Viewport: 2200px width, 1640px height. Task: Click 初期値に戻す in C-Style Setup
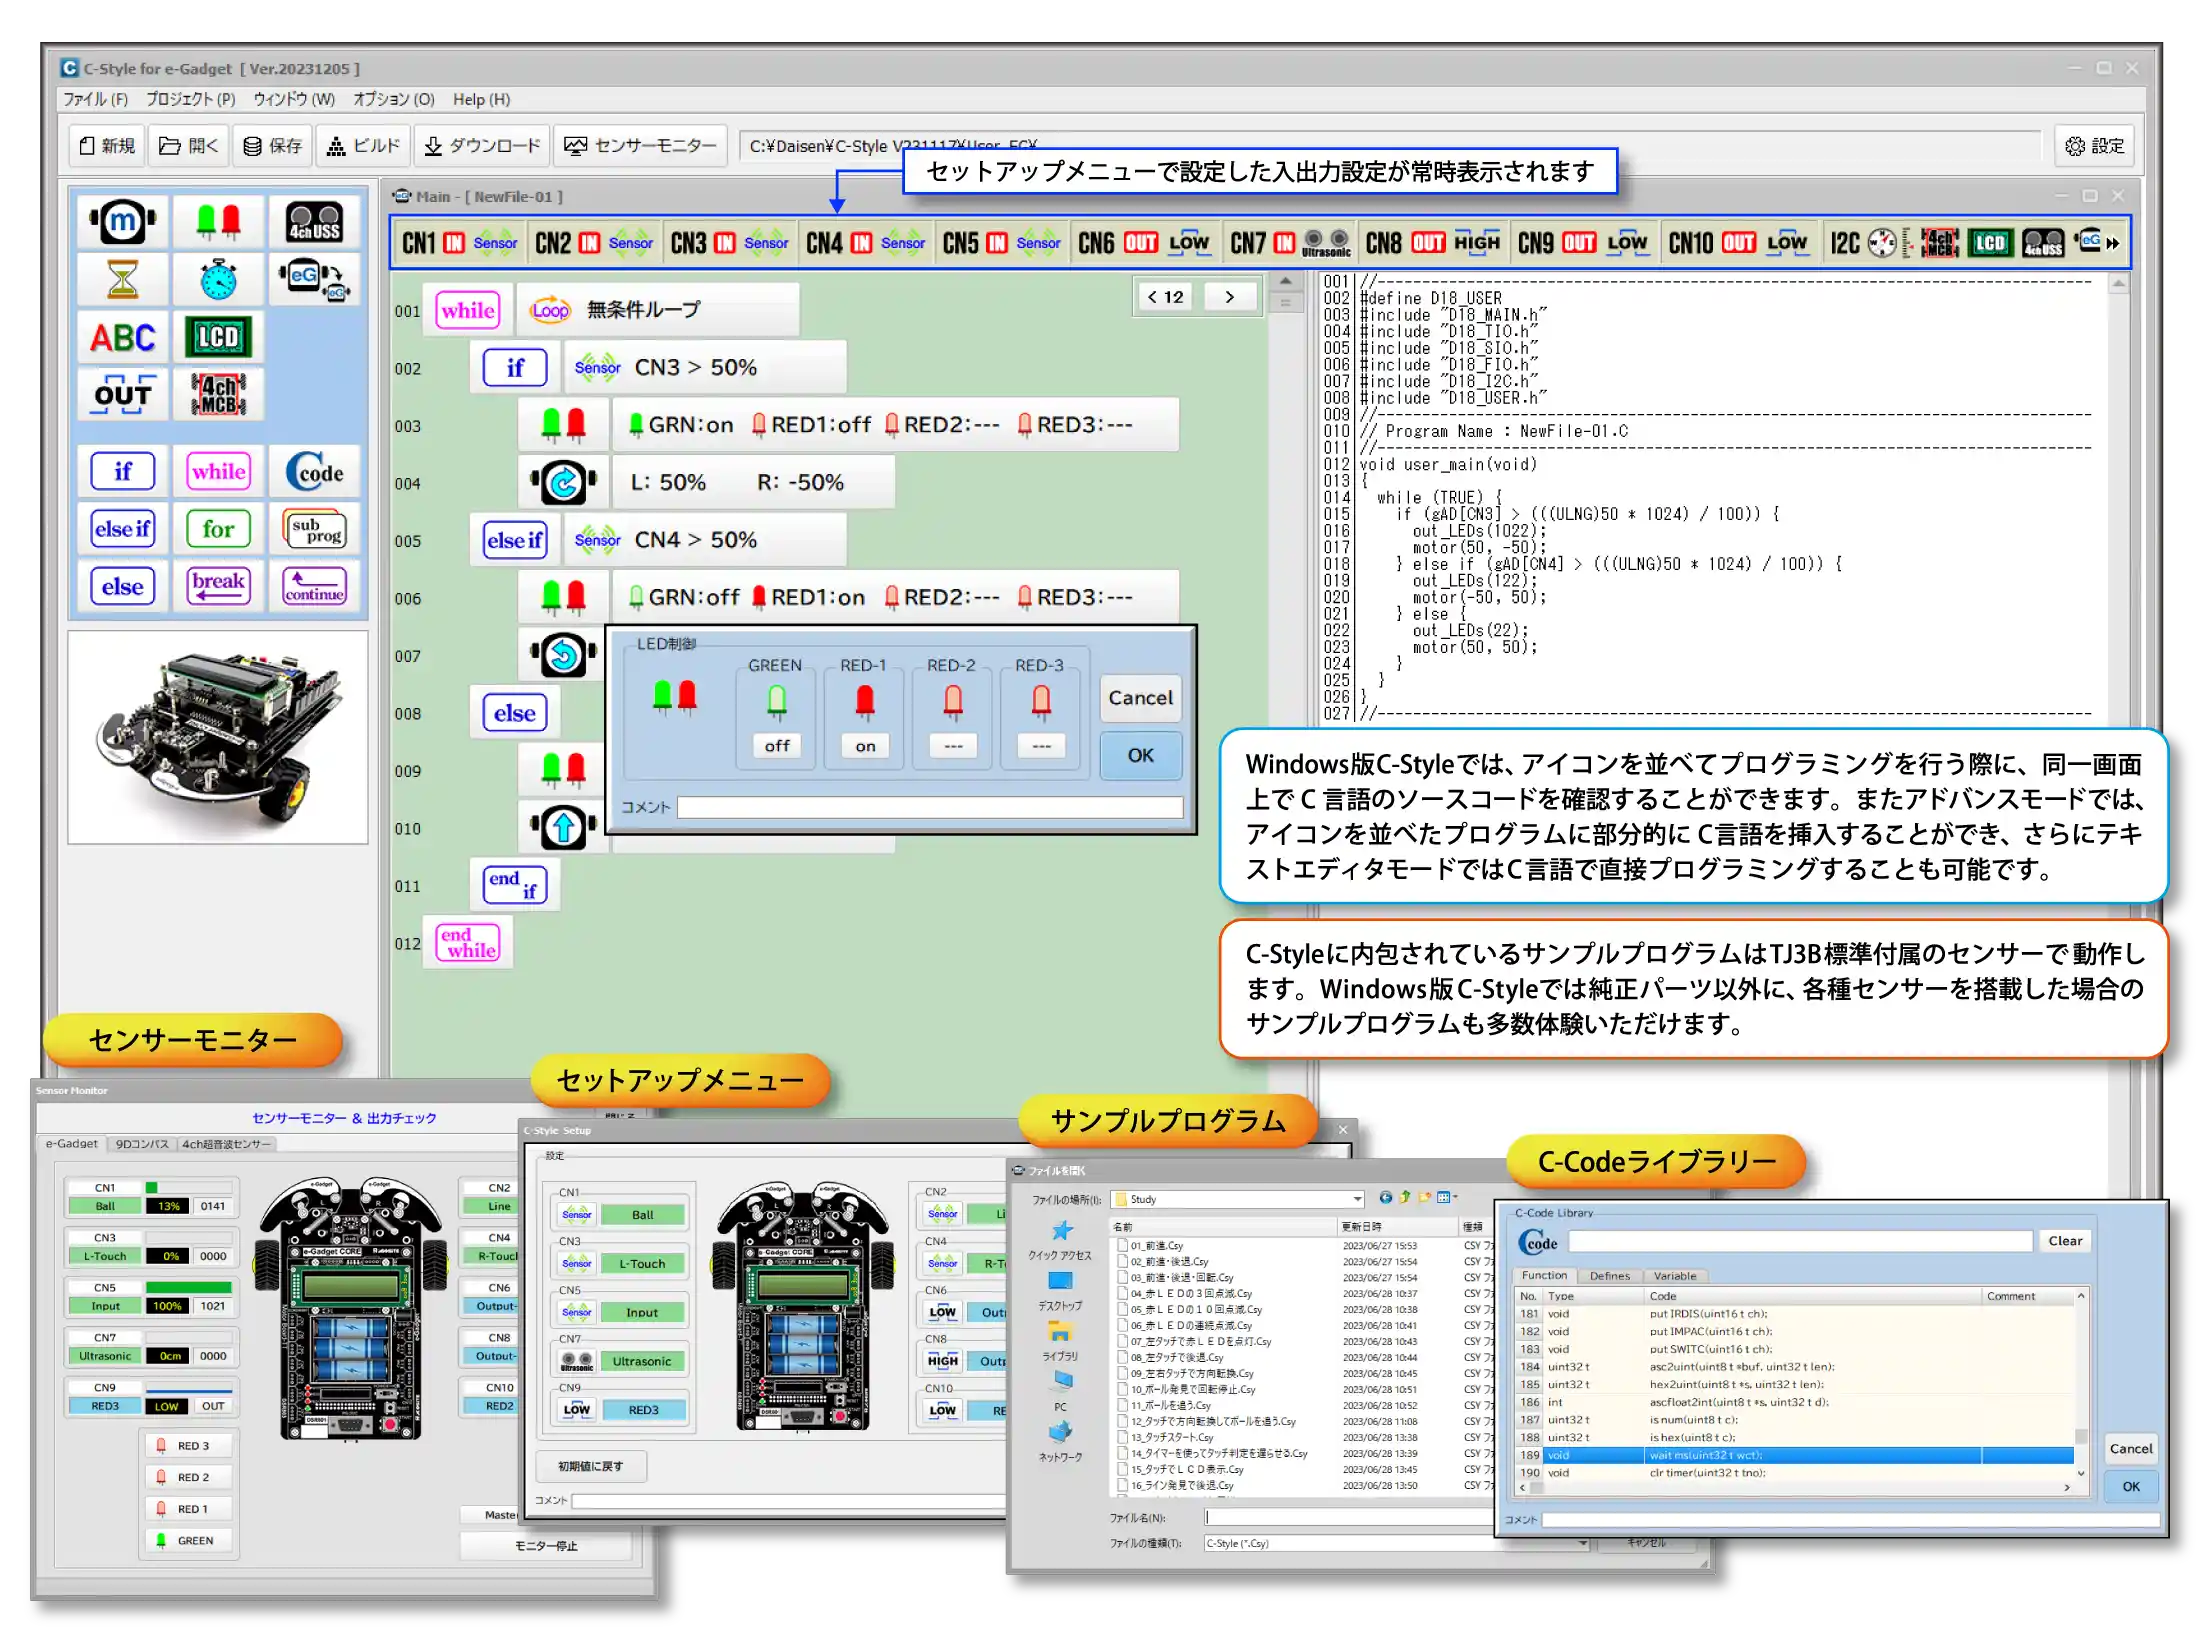tap(591, 1466)
